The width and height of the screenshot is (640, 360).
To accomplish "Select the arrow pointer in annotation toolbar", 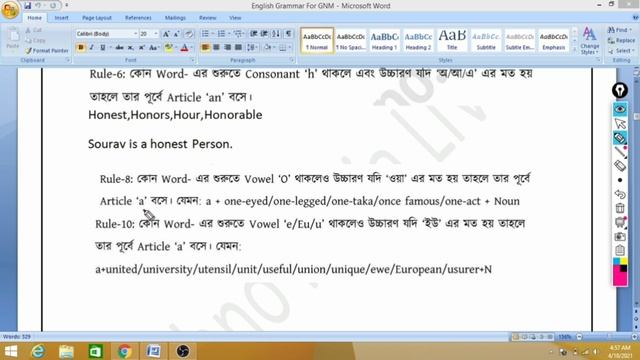I will click(x=620, y=124).
